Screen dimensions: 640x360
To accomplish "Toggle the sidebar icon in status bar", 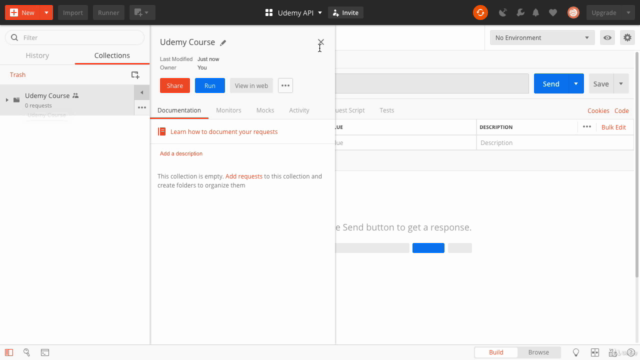I will click(x=9, y=352).
